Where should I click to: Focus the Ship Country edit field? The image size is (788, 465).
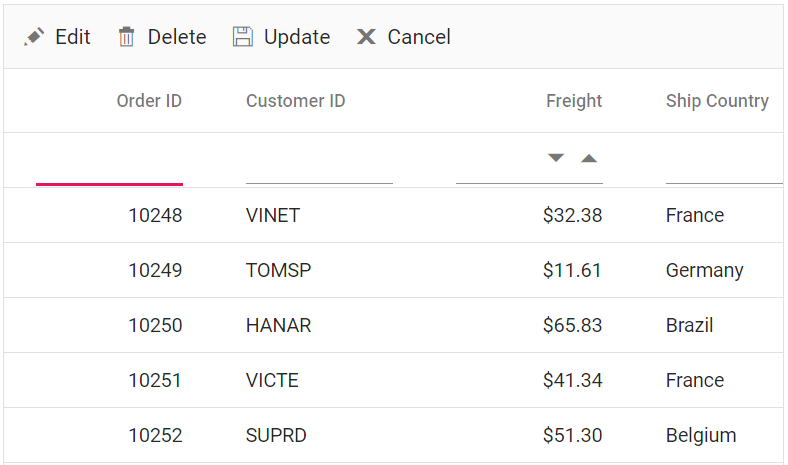(723, 164)
